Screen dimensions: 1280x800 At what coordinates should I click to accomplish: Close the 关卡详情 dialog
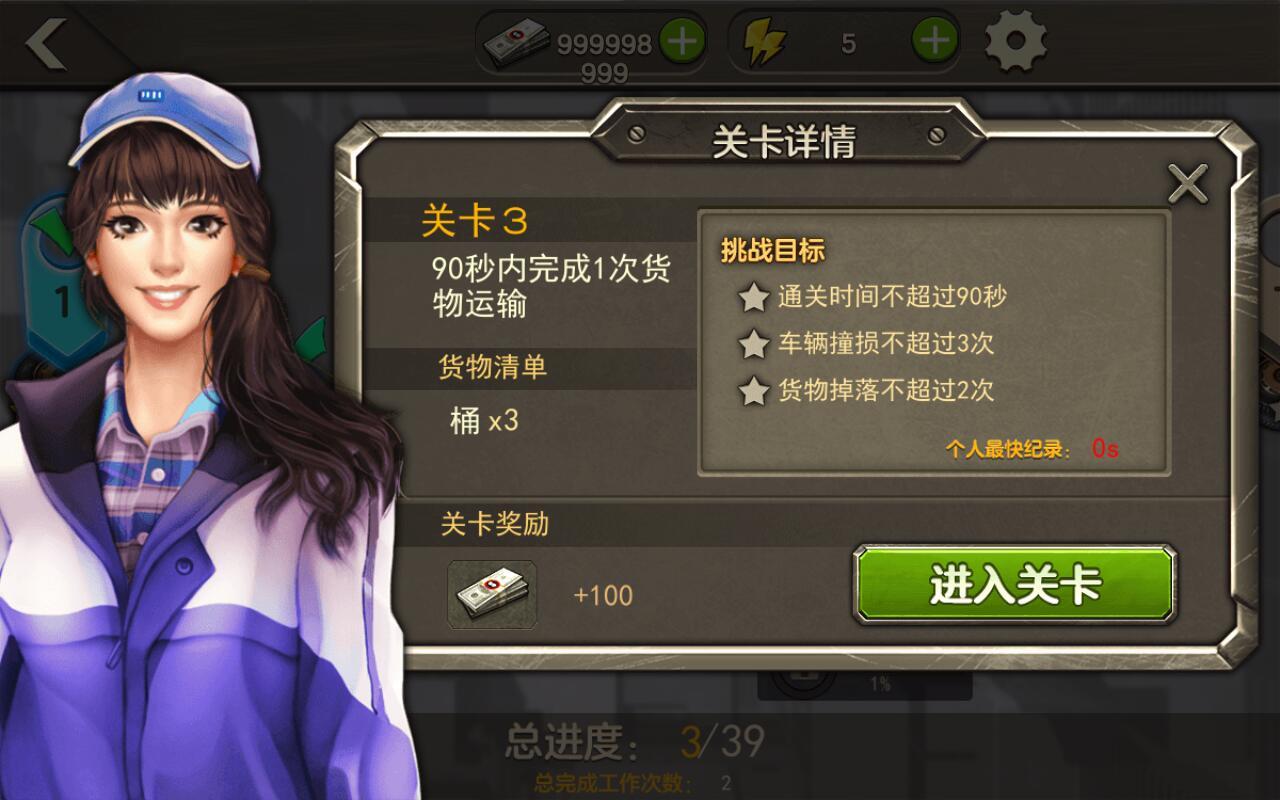[x=1188, y=183]
